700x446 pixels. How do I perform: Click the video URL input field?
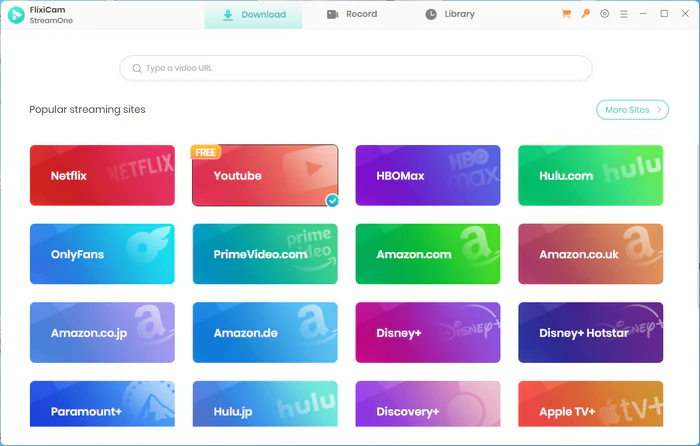[360, 68]
